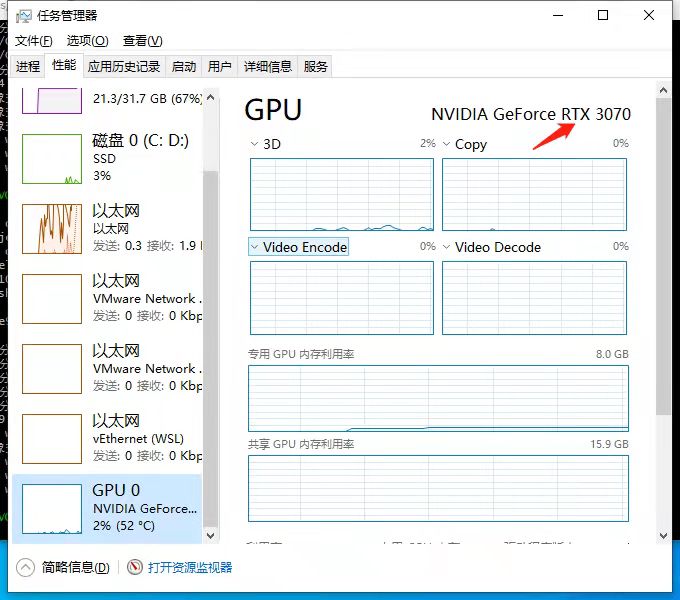
Task: Open the 选项(O) menu
Action: pos(87,41)
